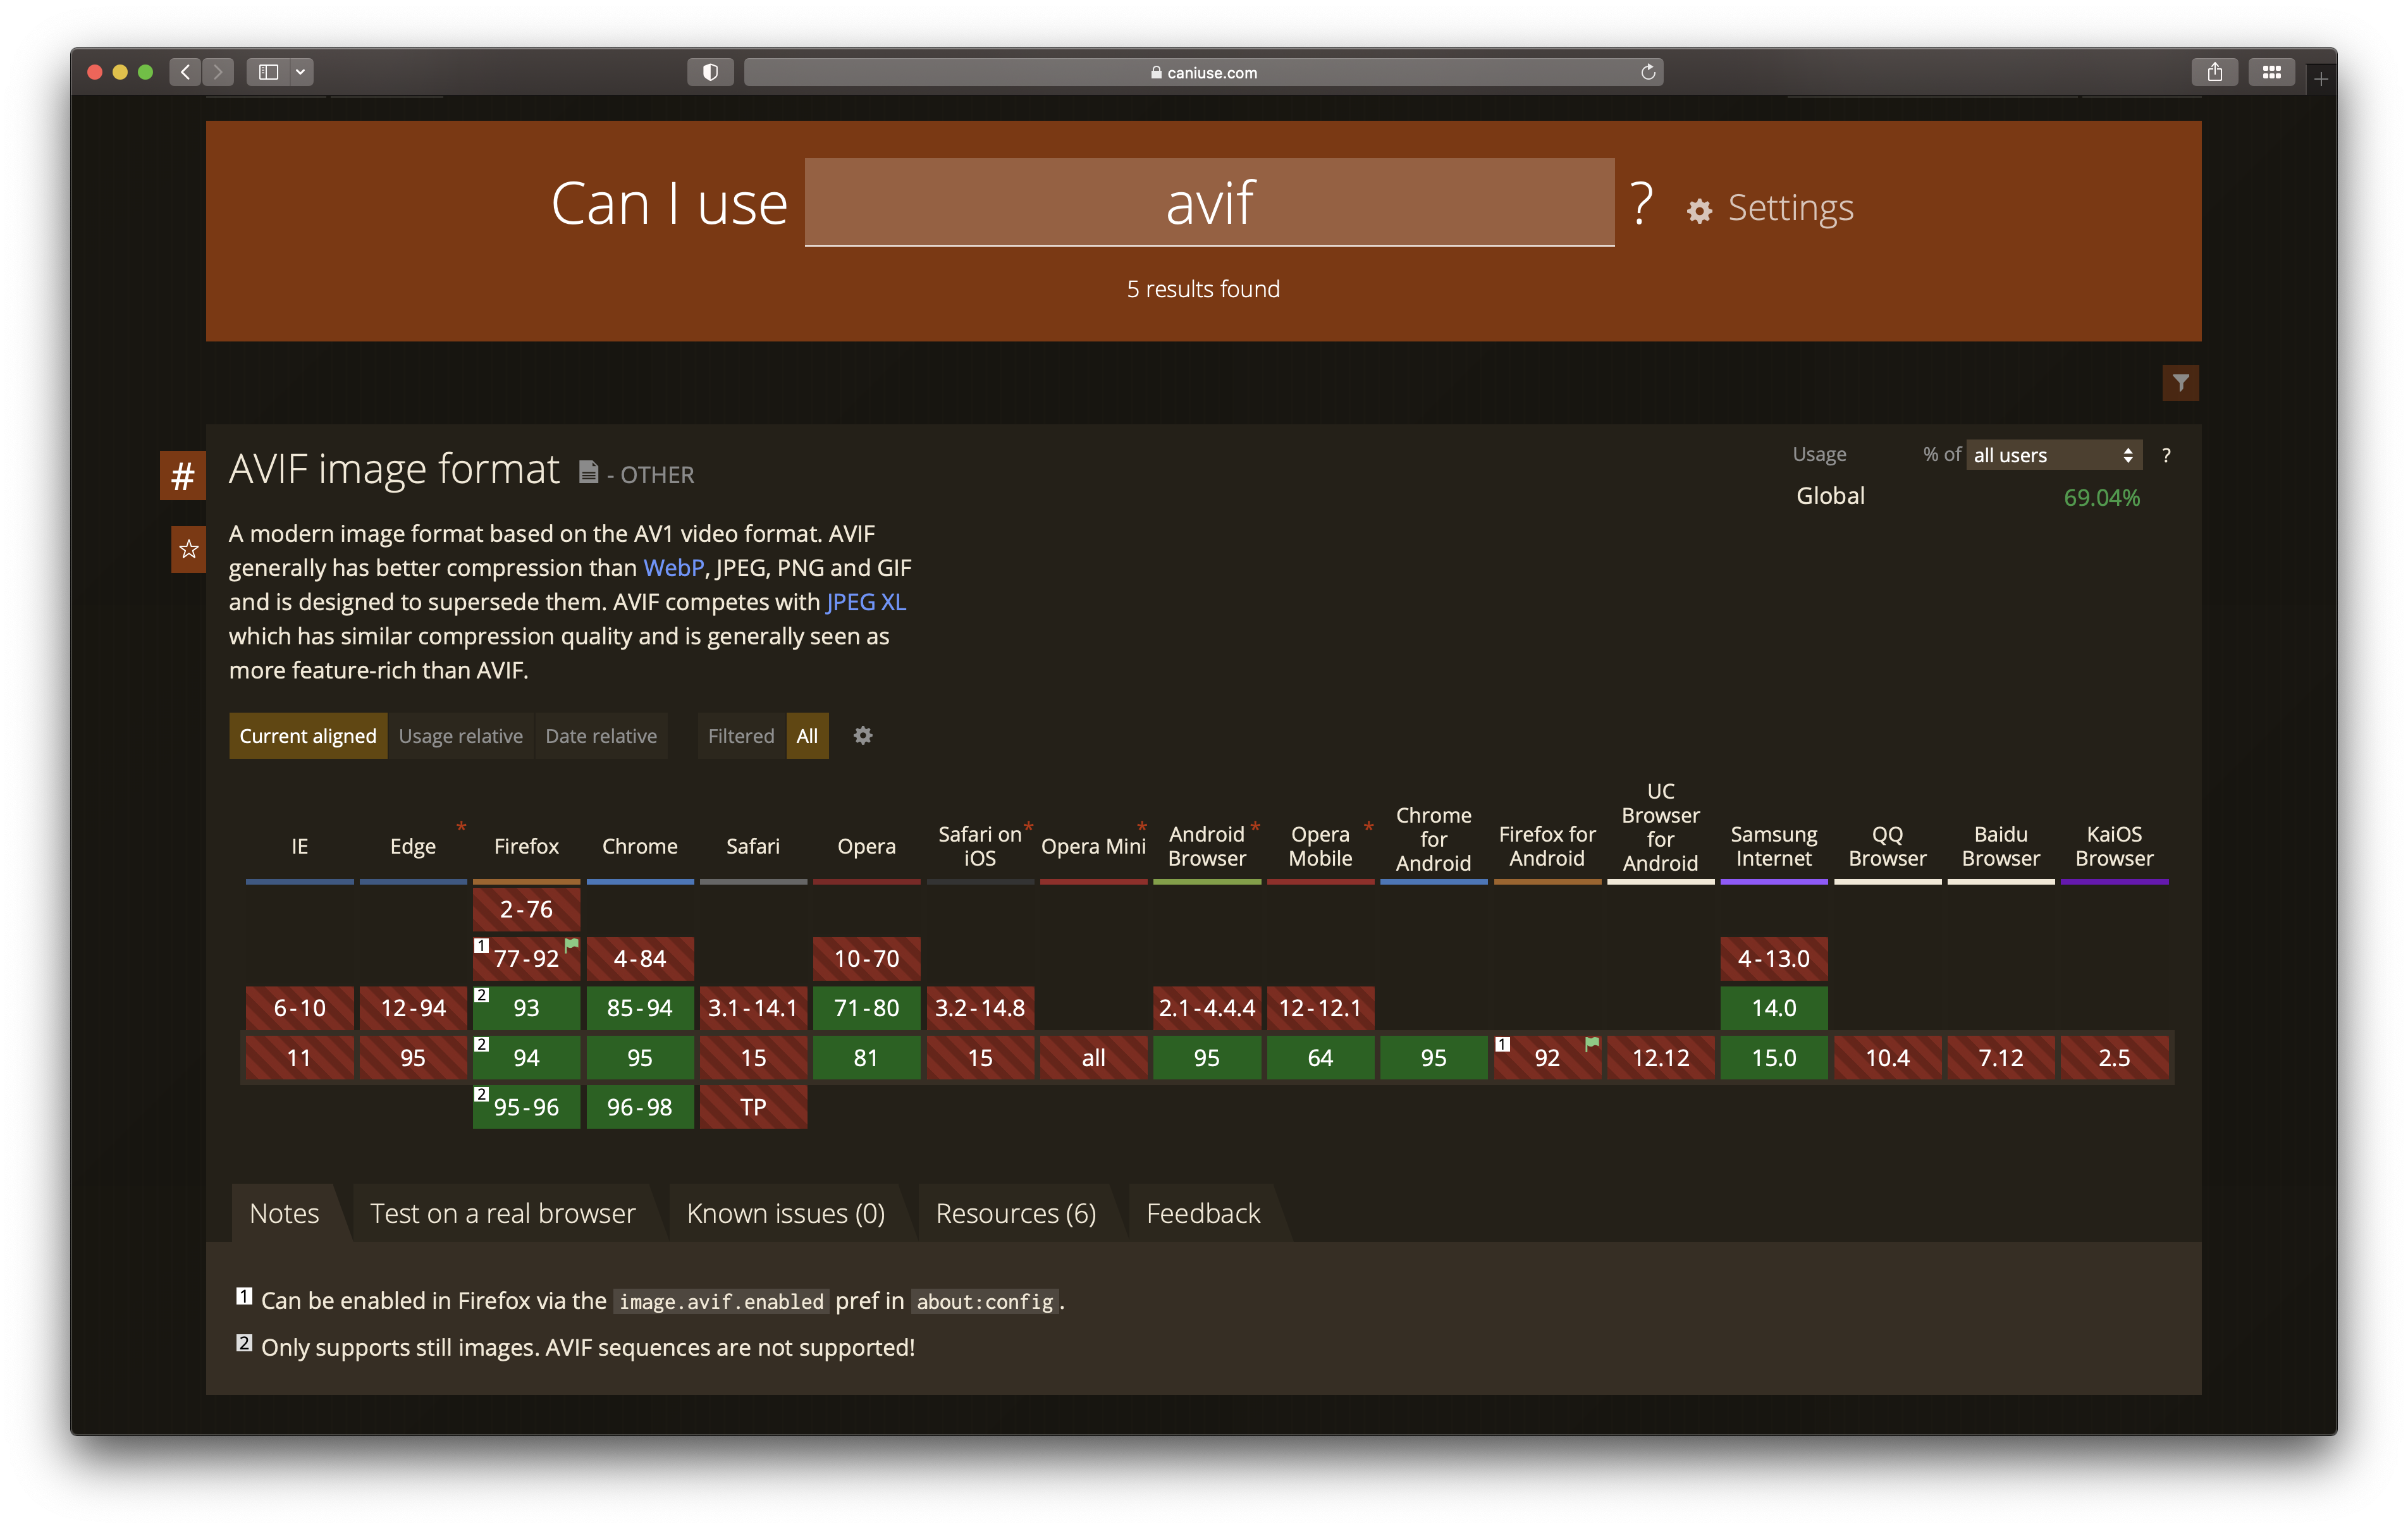Open the sidebar options dropdown arrow
Viewport: 2408px width, 1529px height.
(301, 72)
